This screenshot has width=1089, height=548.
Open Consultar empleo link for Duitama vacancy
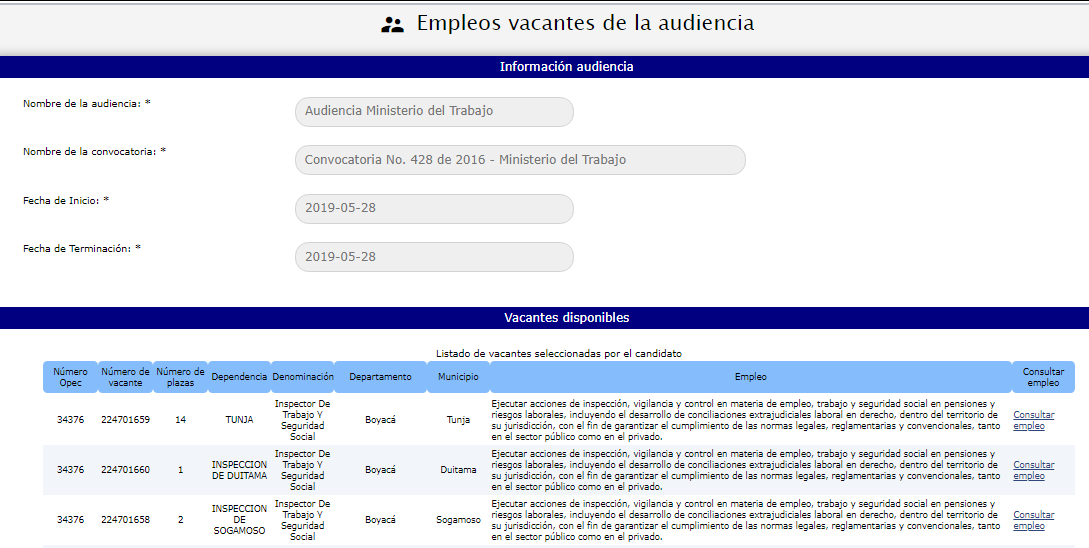[1033, 470]
